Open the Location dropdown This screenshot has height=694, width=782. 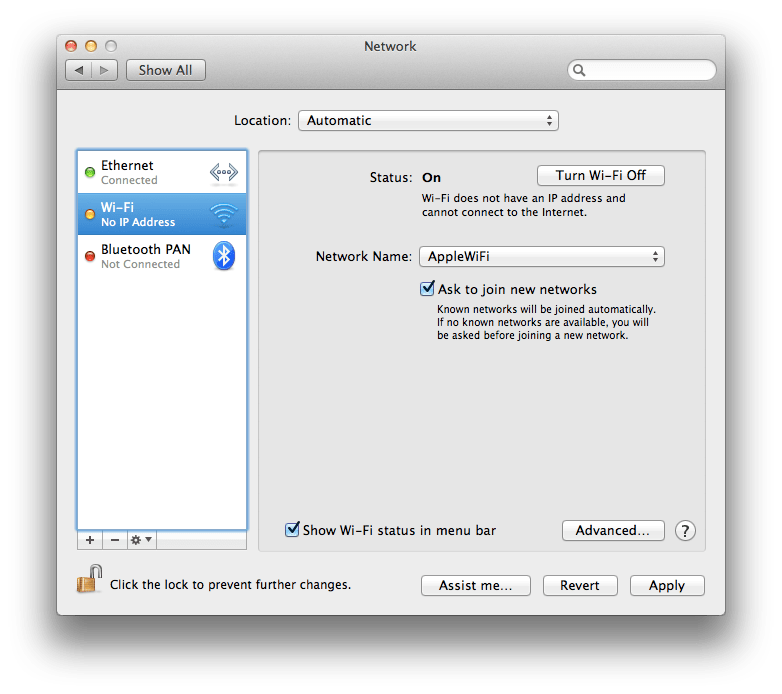(x=428, y=121)
